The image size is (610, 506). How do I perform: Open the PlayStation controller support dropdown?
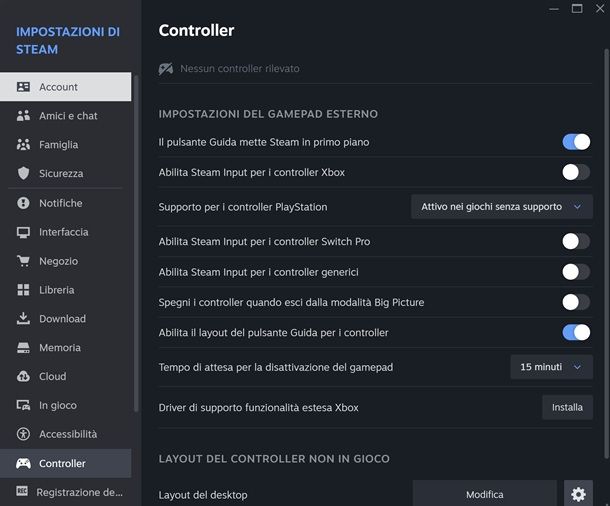tap(501, 207)
